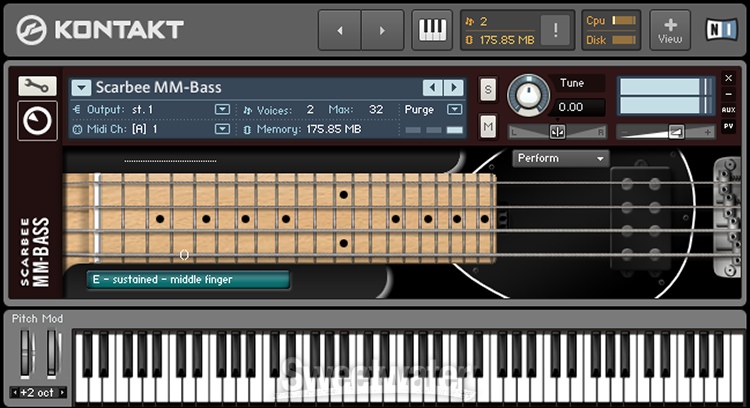Open the Purge dropdown menu
The image size is (750, 408).
coord(454,110)
